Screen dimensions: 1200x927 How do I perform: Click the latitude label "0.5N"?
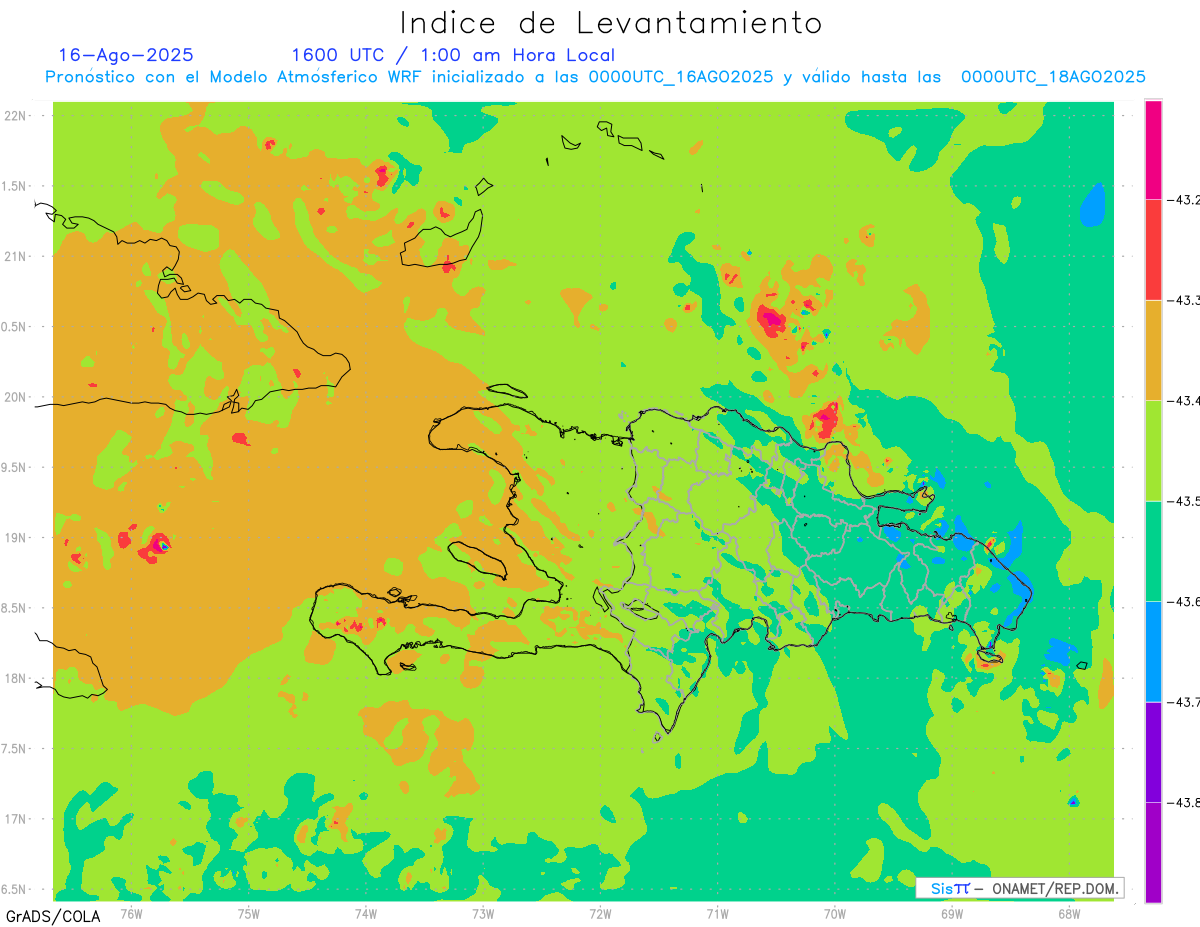coord(14,327)
